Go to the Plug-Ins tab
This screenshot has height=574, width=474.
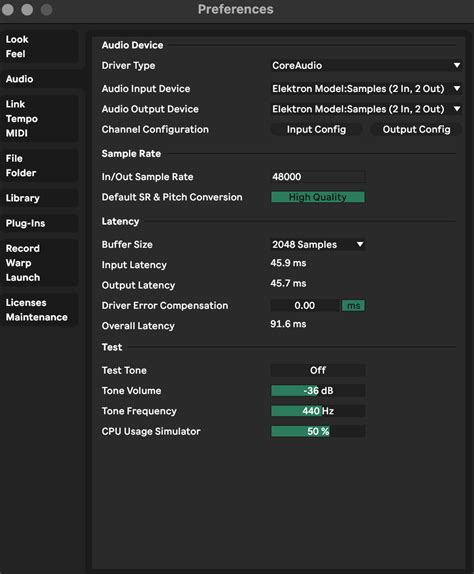39,223
